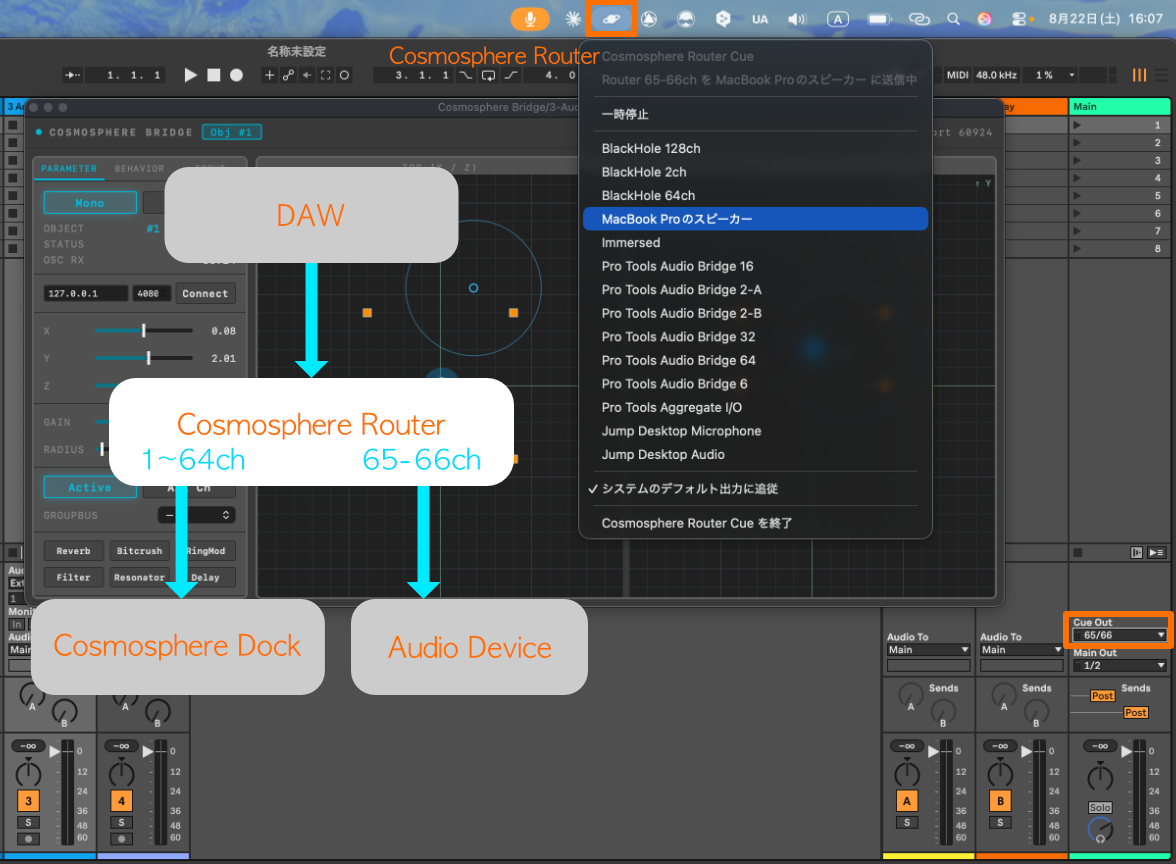Viewport: 1176px width, 864px height.
Task: Click the Connect button in Cosmosphere Bridge
Action: pyautogui.click(x=205, y=293)
